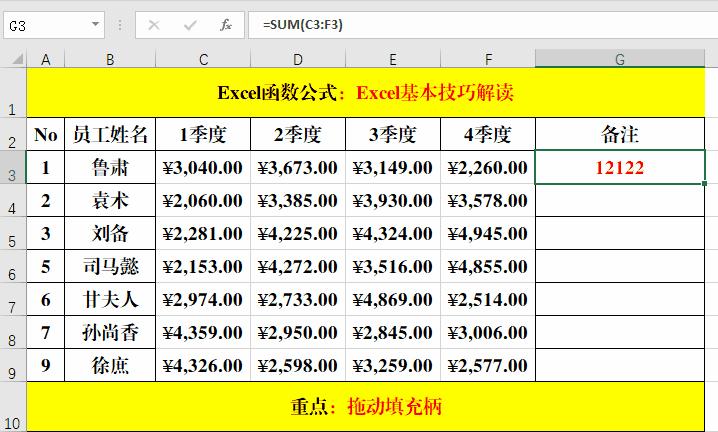Select cell with ¥3,006.00
Screen dimensions: 718x432
[488, 332]
